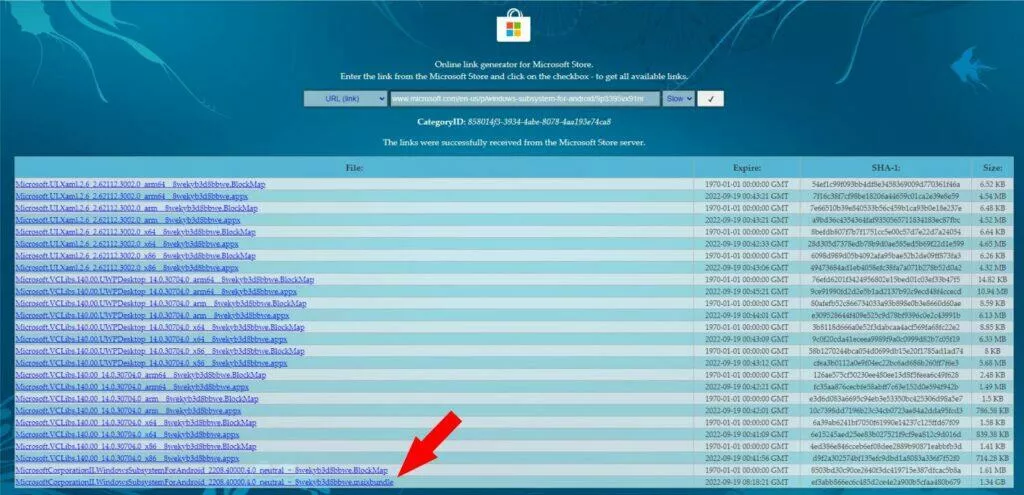Select the '6.52 KB' size cell
The height and width of the screenshot is (495, 1024).
(993, 184)
